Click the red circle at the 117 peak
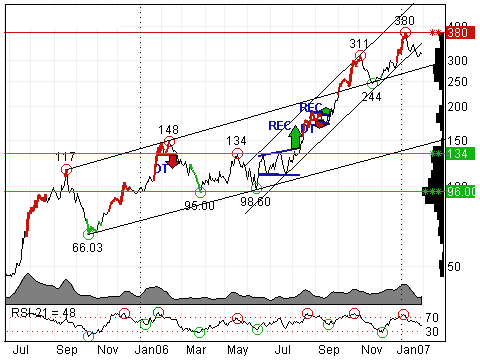Image resolution: width=480 pixels, height=360 pixels. click(67, 170)
